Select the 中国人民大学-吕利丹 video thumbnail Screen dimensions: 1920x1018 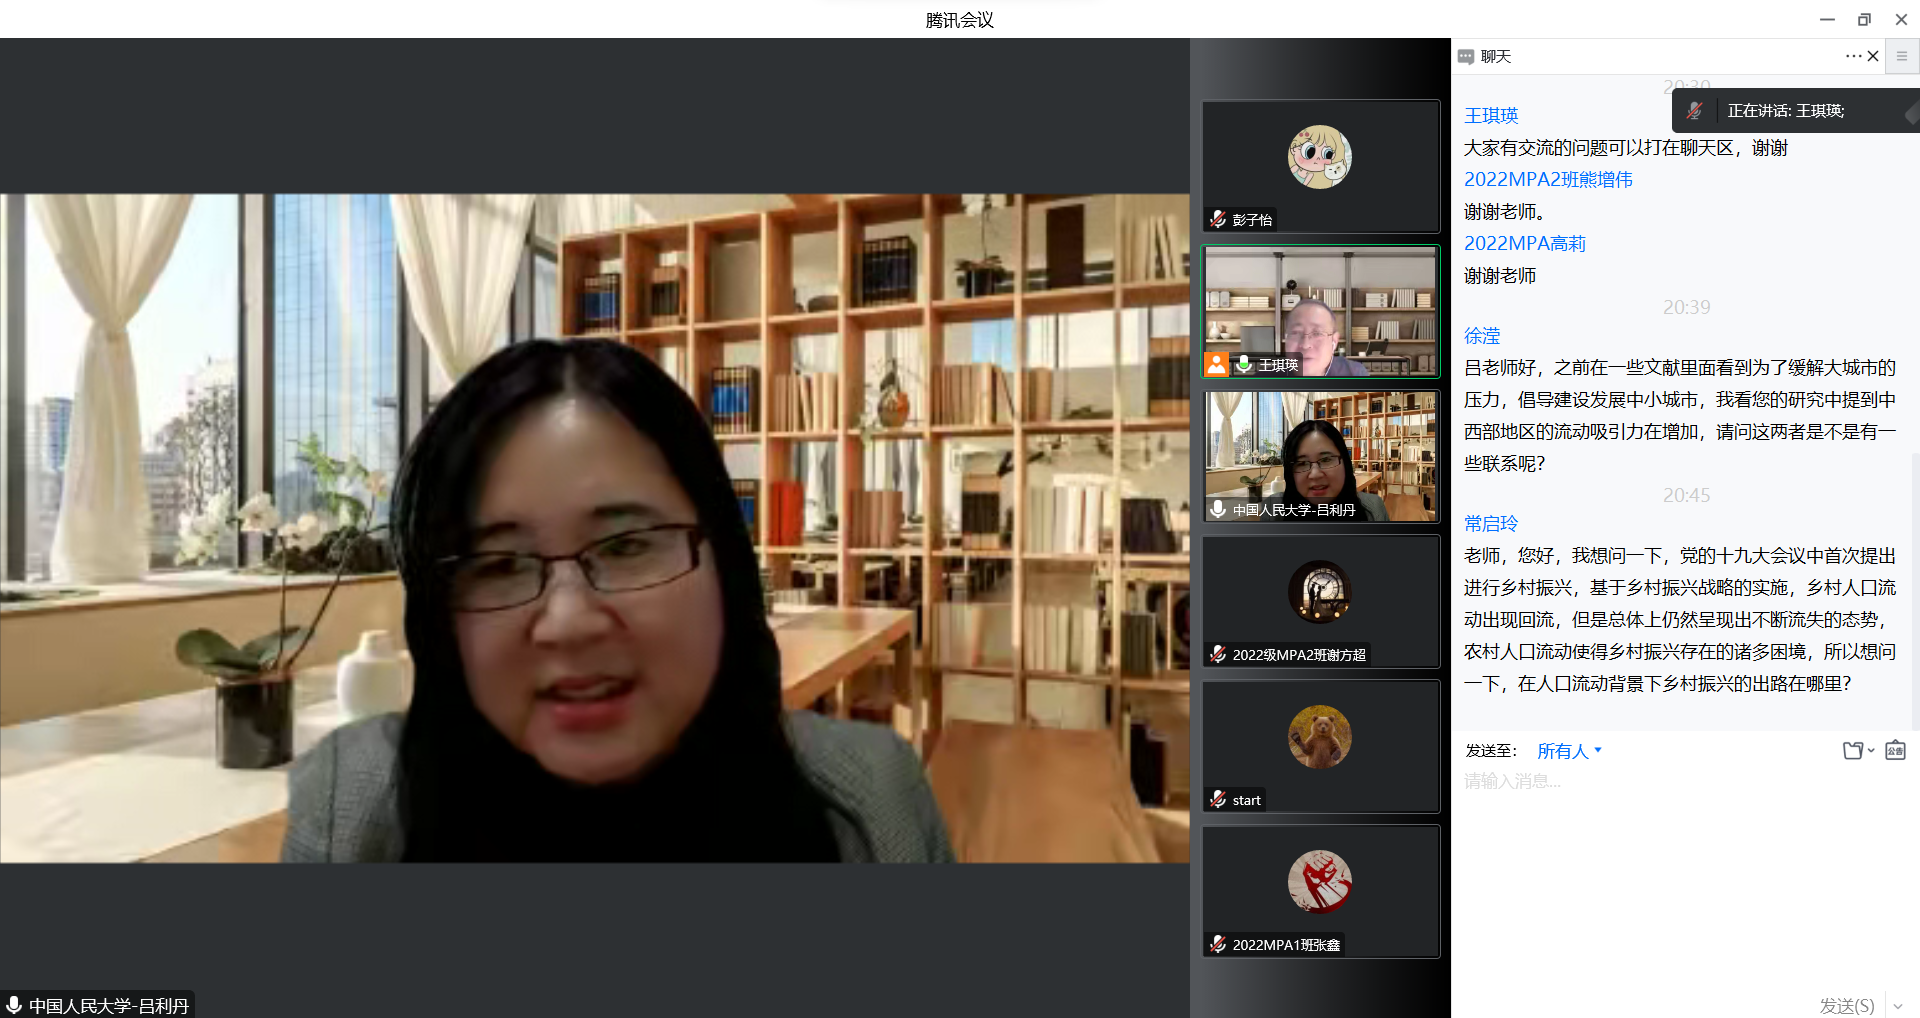[x=1320, y=456]
